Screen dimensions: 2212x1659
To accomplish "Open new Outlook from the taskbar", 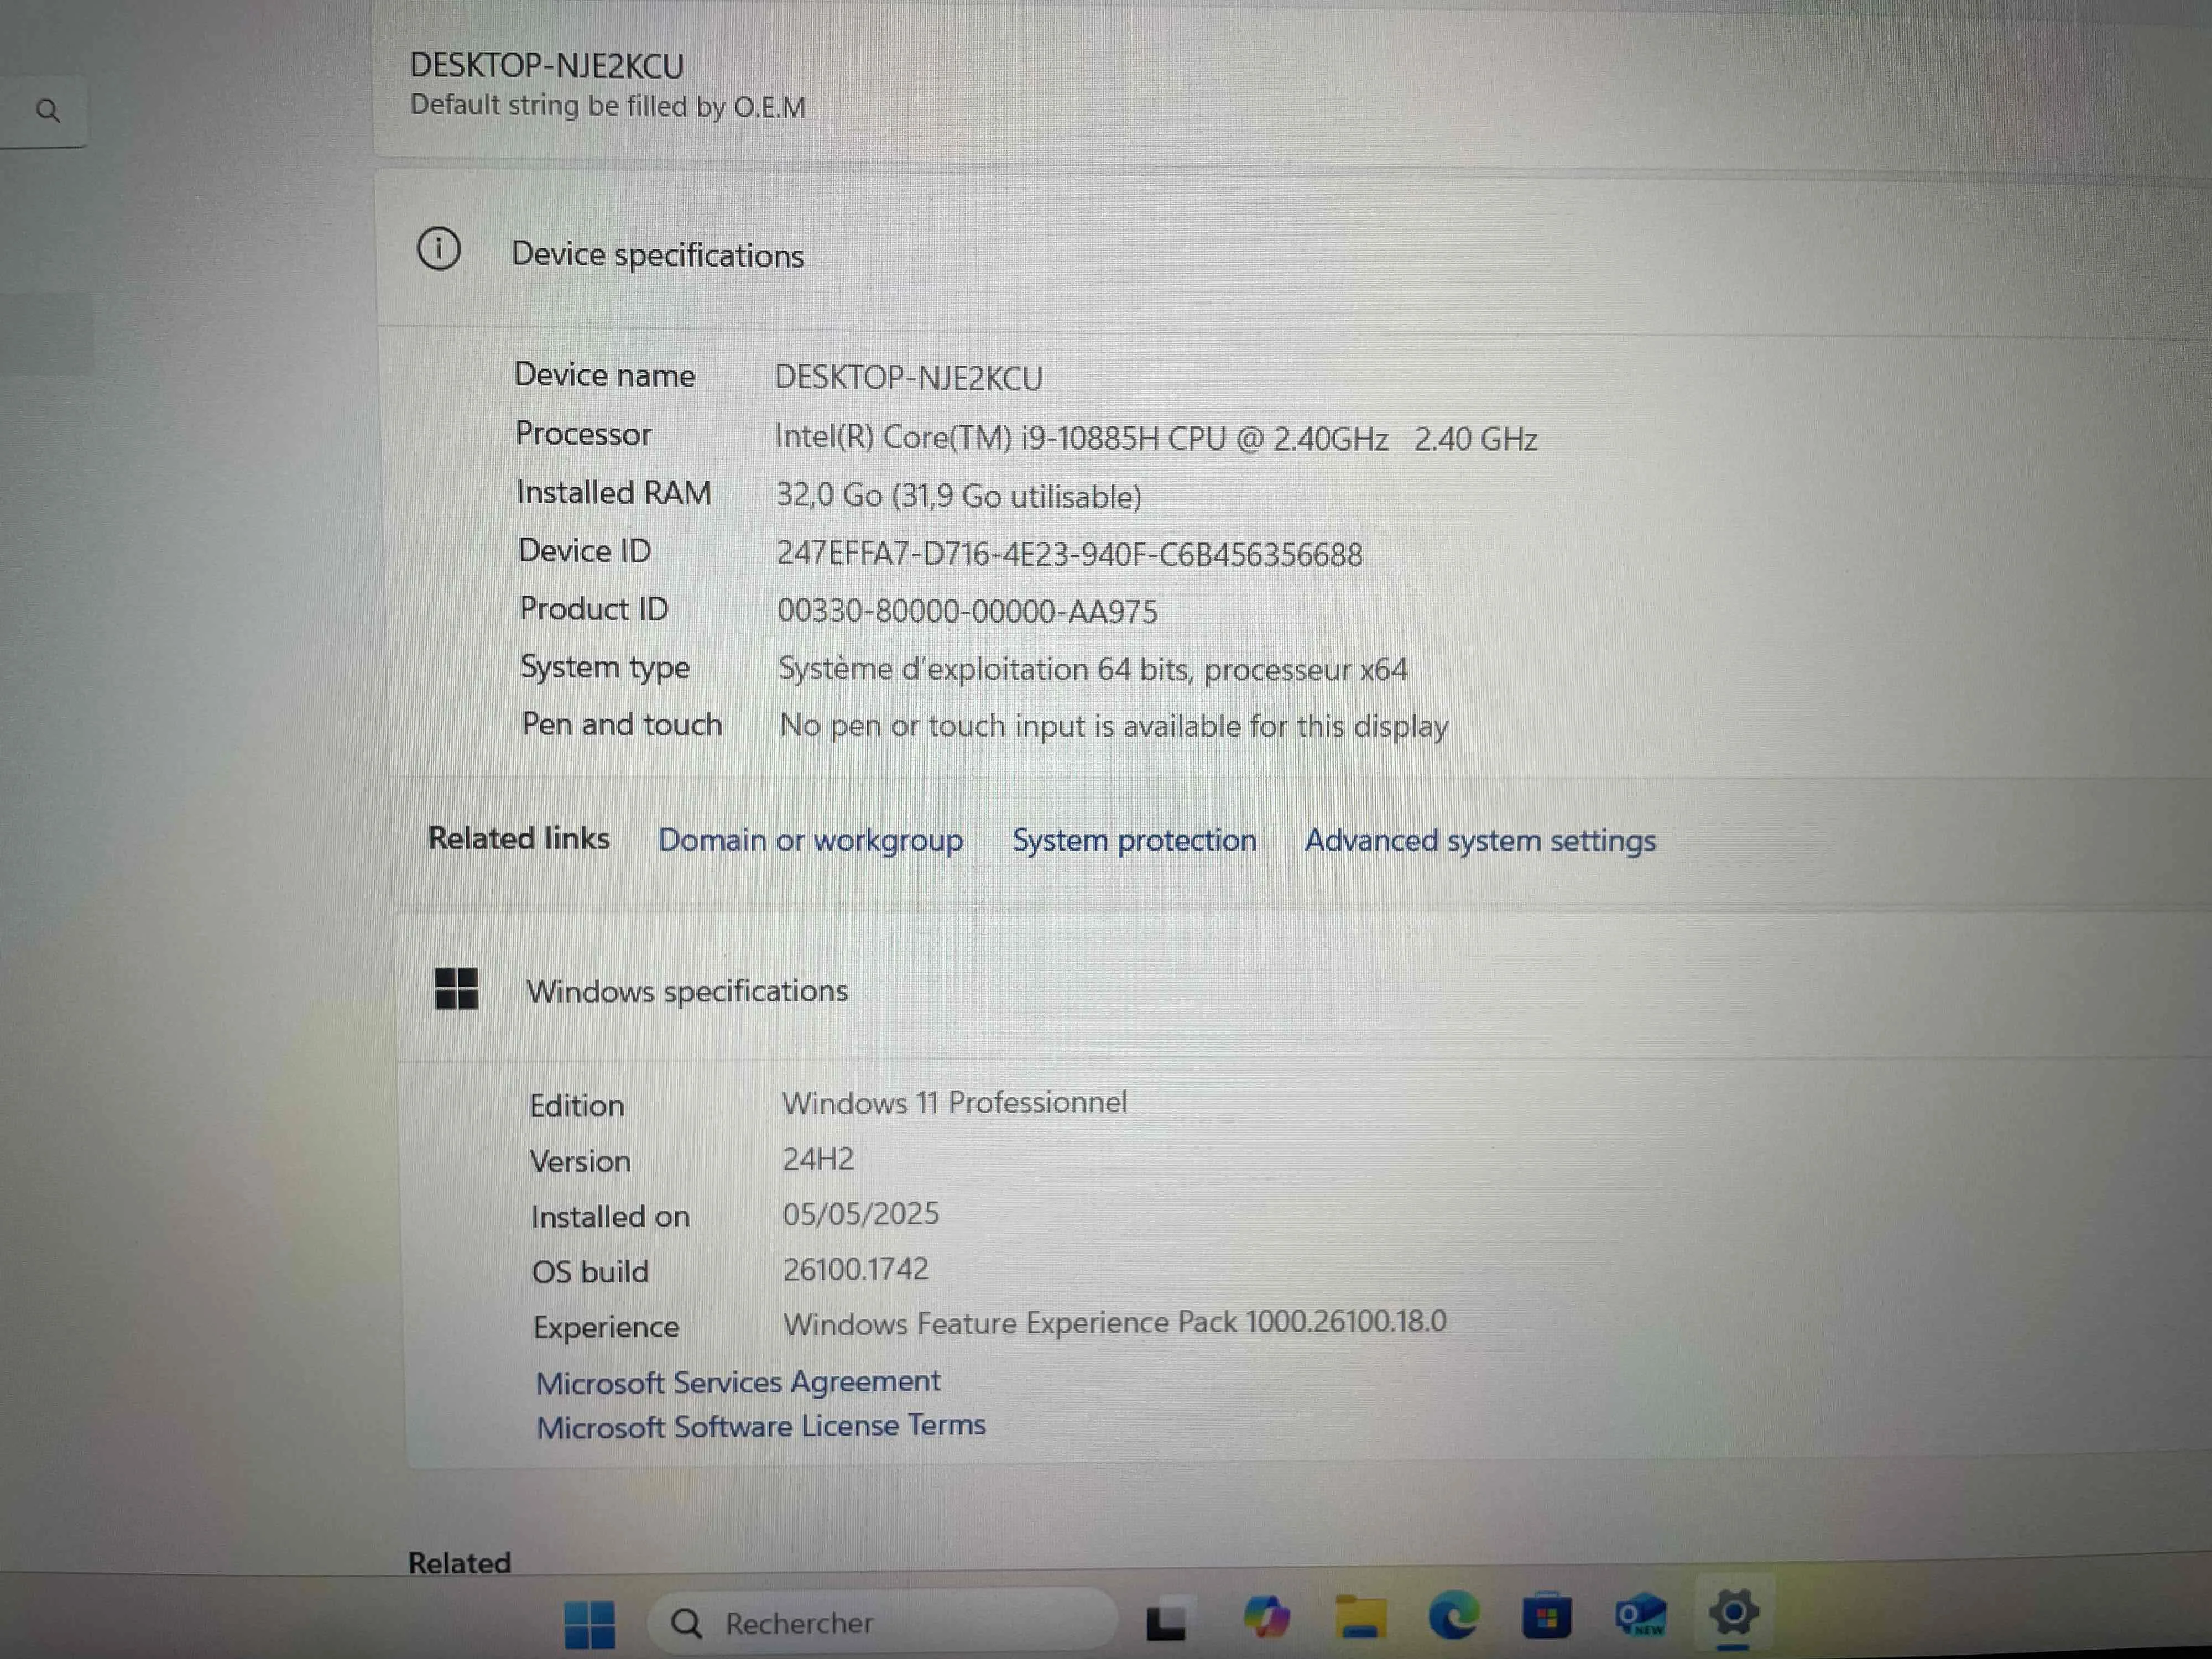I will point(1640,1616).
